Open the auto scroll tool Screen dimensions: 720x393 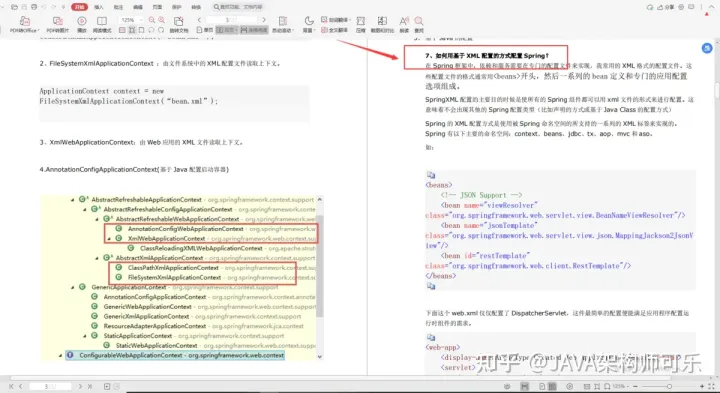pyautogui.click(x=282, y=24)
